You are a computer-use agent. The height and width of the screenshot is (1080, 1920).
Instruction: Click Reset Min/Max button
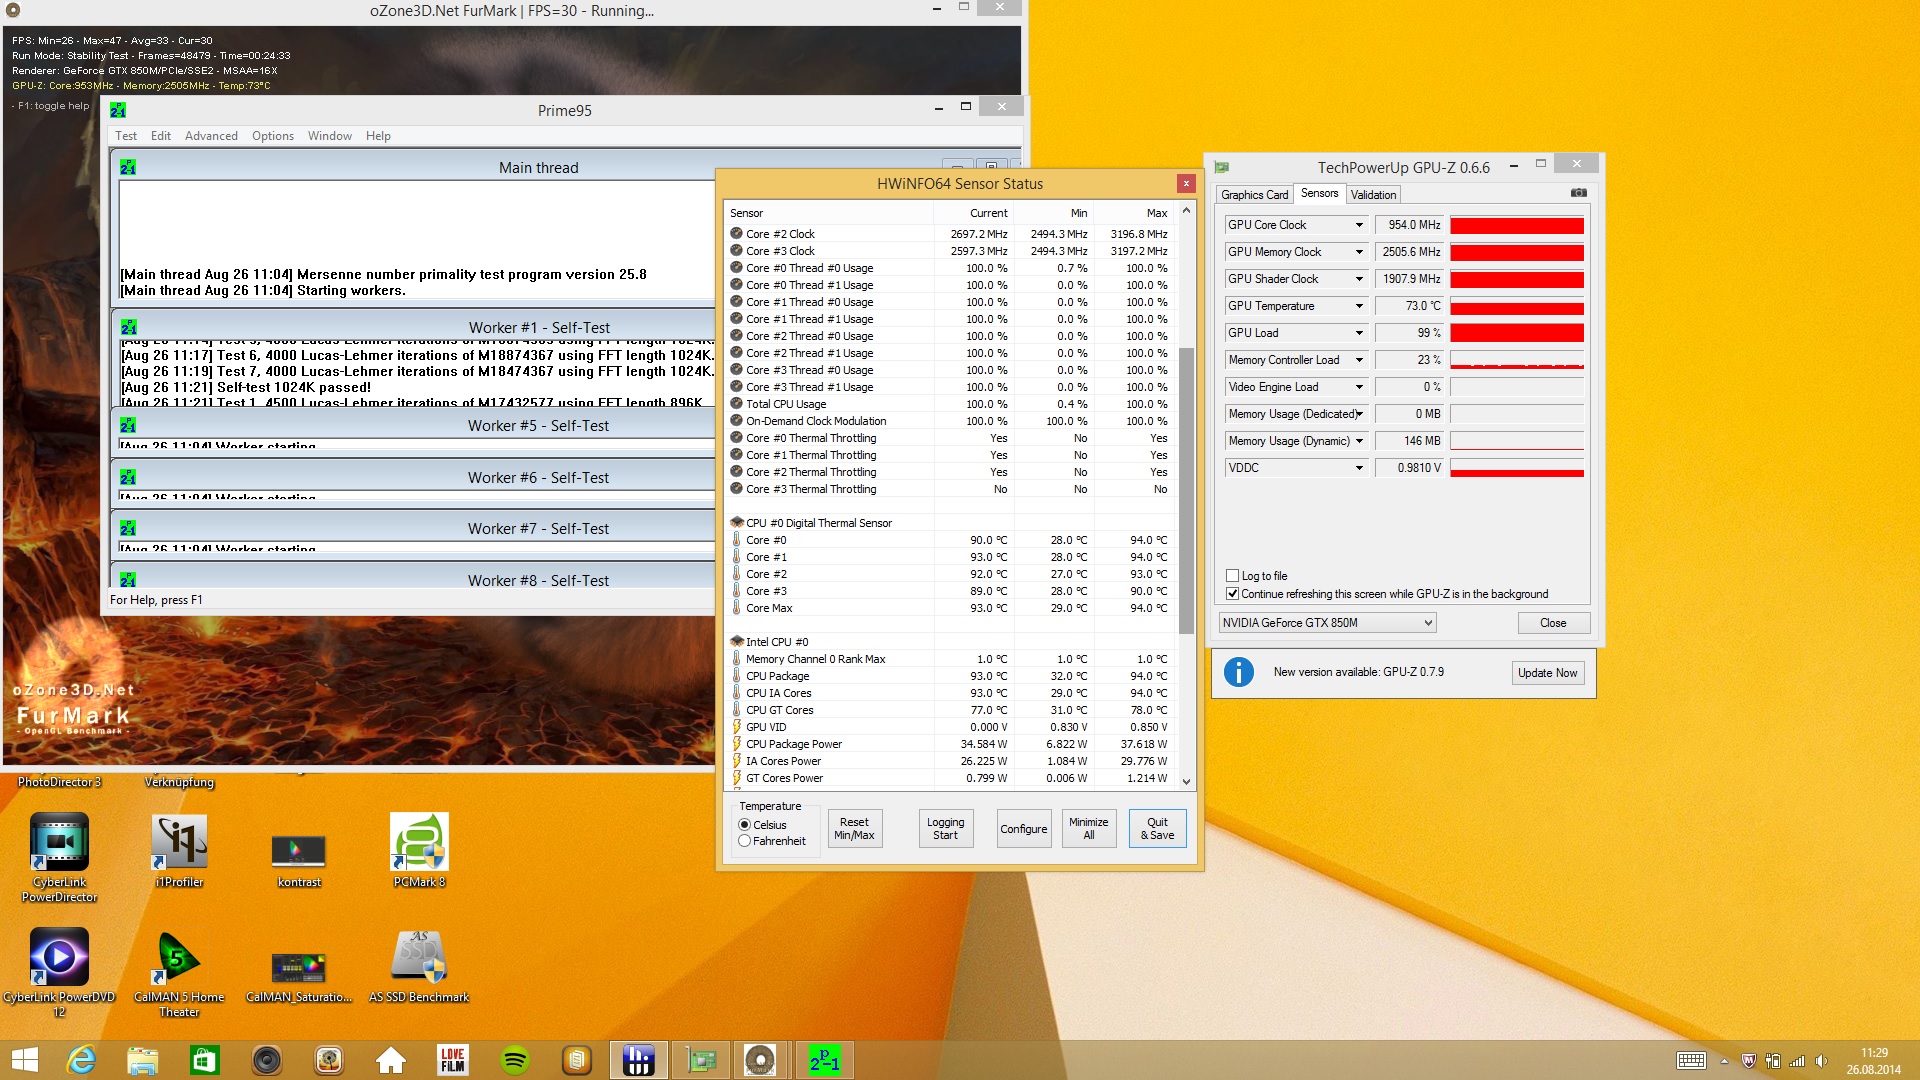[x=854, y=829]
